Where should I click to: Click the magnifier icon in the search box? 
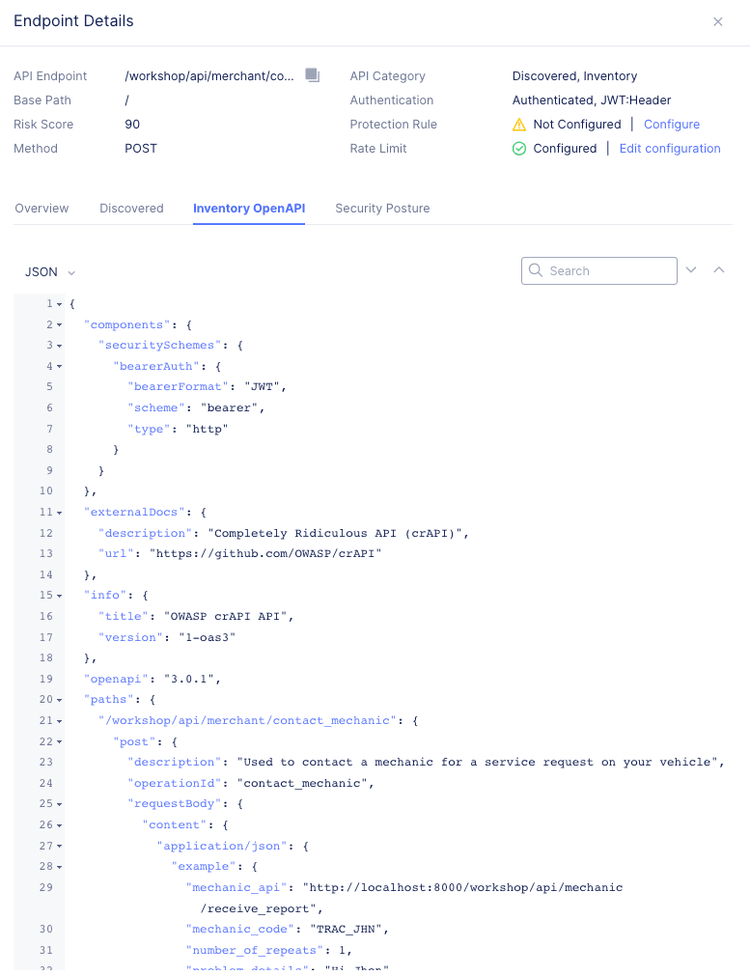(534, 271)
